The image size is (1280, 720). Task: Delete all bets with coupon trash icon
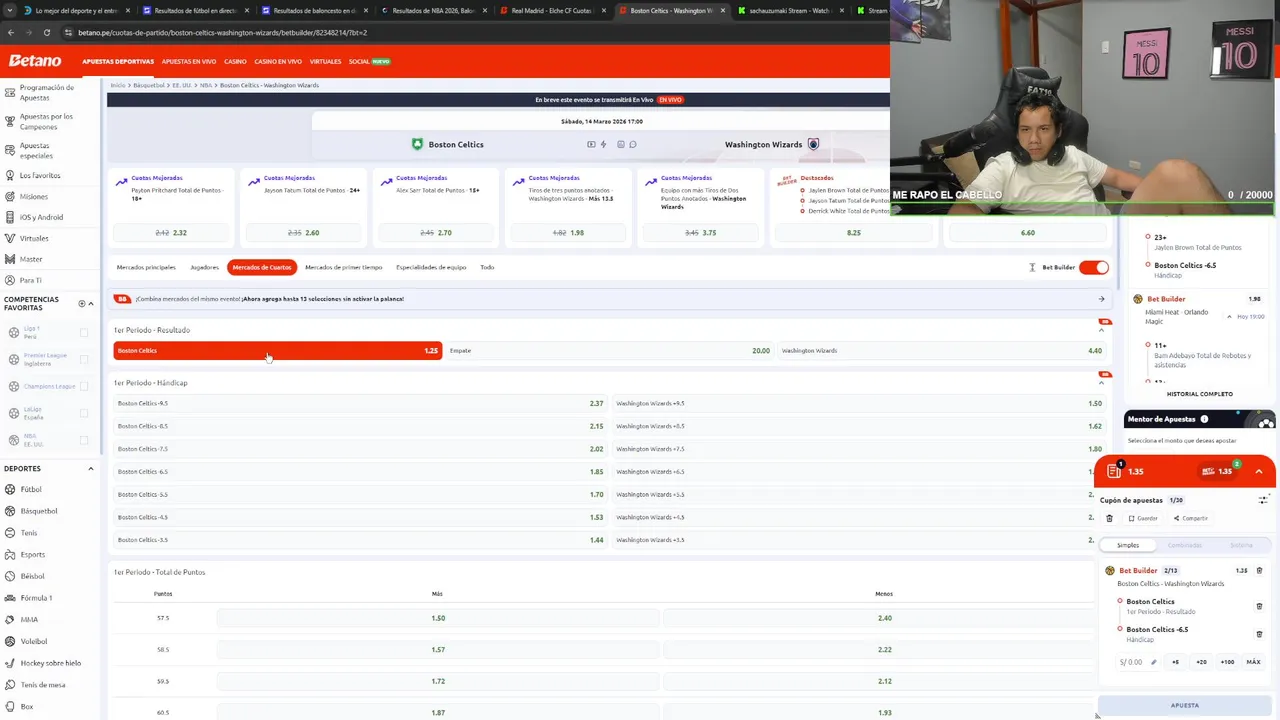(x=1109, y=518)
